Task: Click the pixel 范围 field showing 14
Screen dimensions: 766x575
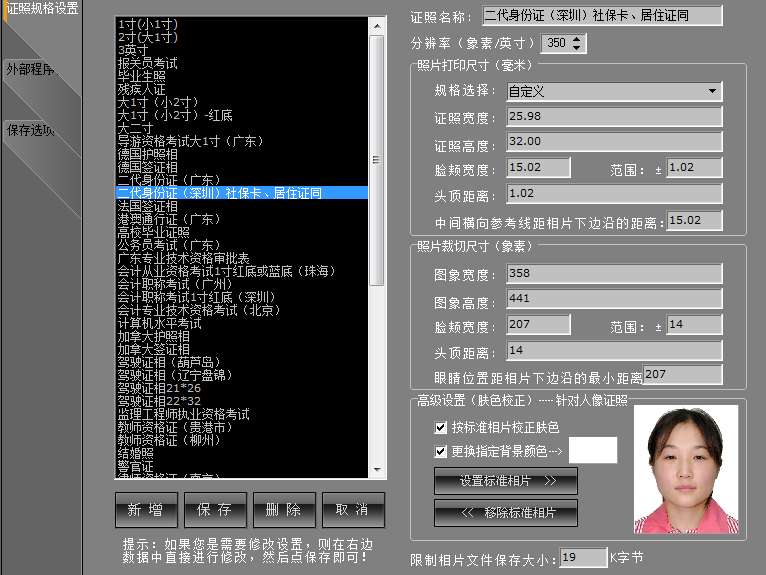Action: [694, 324]
